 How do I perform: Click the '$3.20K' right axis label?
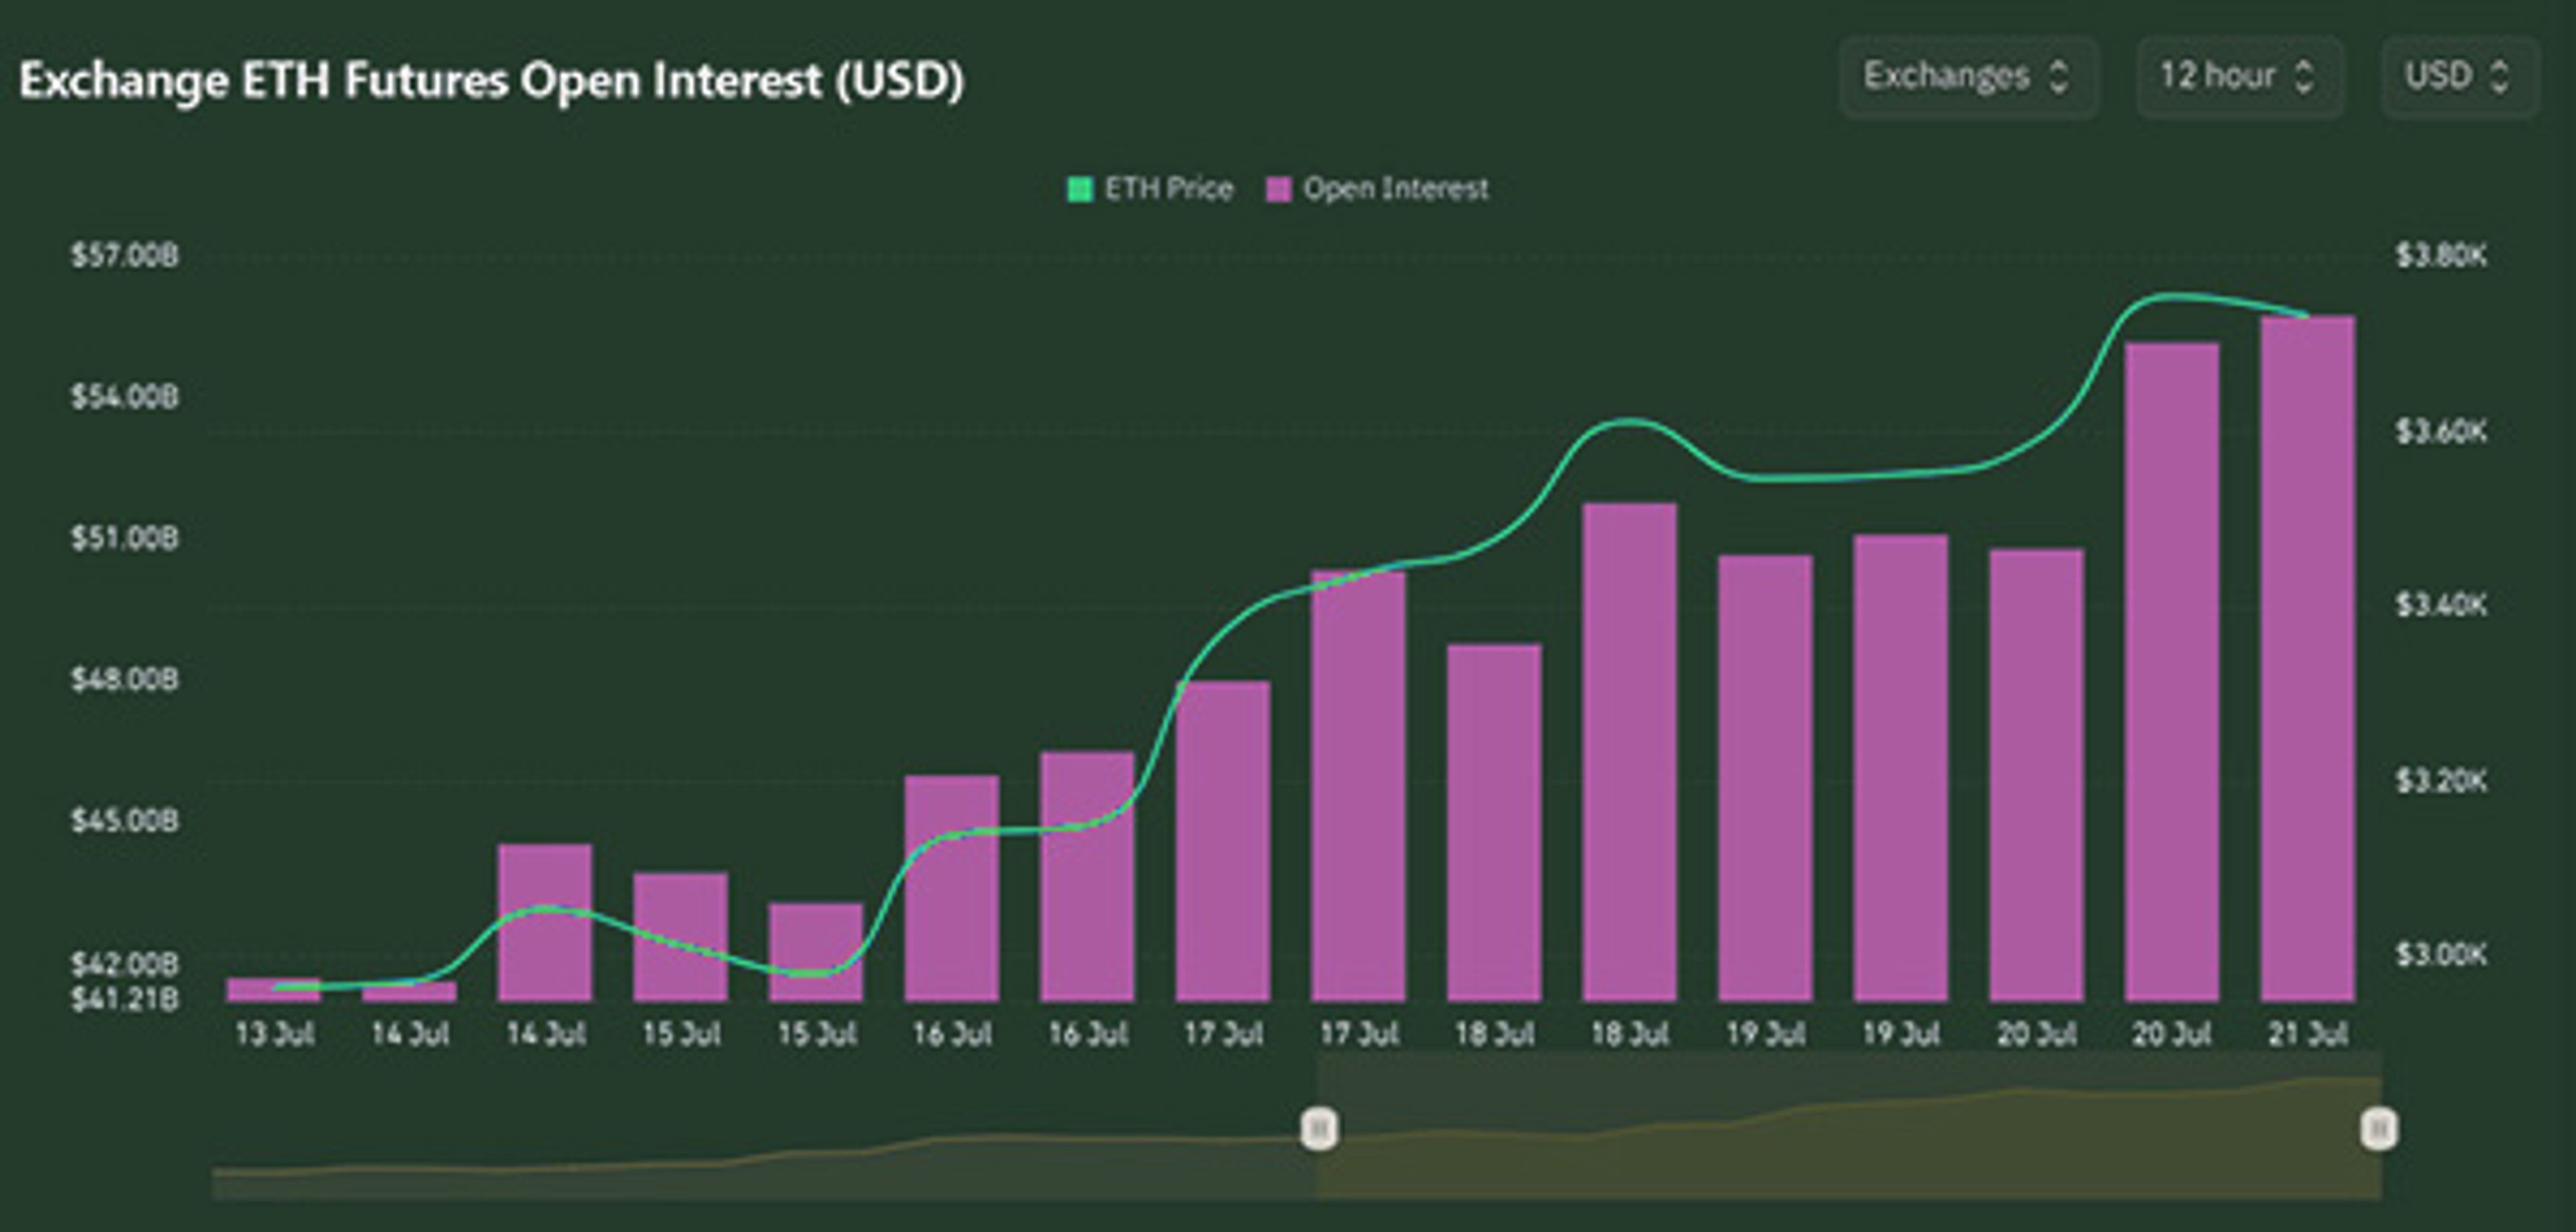pos(2441,780)
